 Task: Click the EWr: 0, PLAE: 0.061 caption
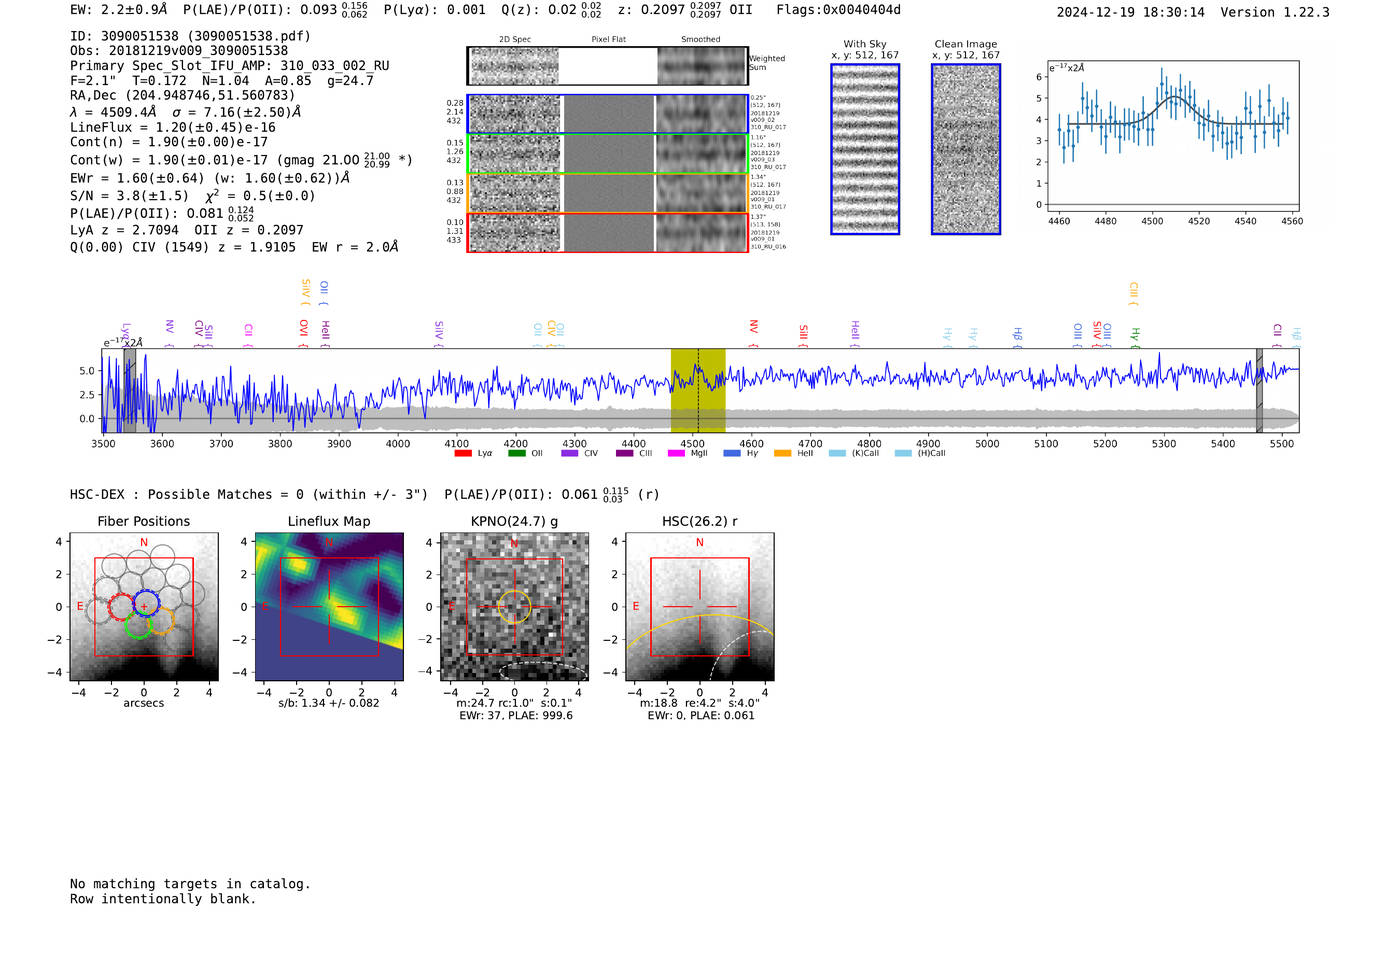pos(701,716)
